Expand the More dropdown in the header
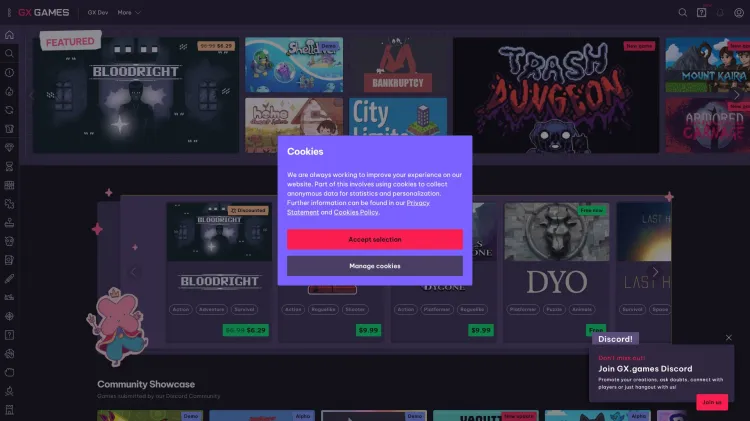The image size is (750, 421). 129,13
